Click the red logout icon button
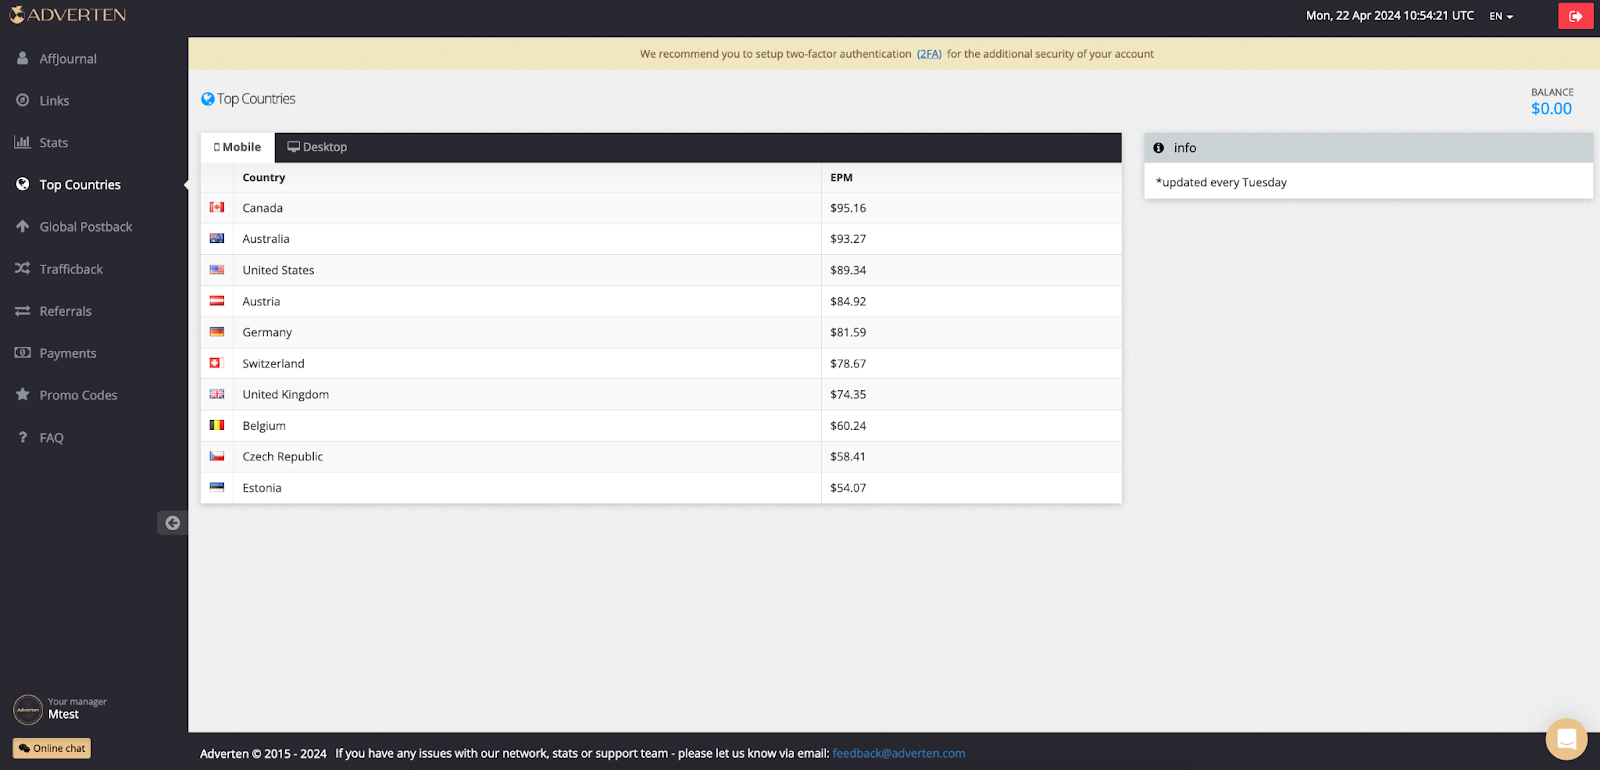1600x770 pixels. [1575, 16]
